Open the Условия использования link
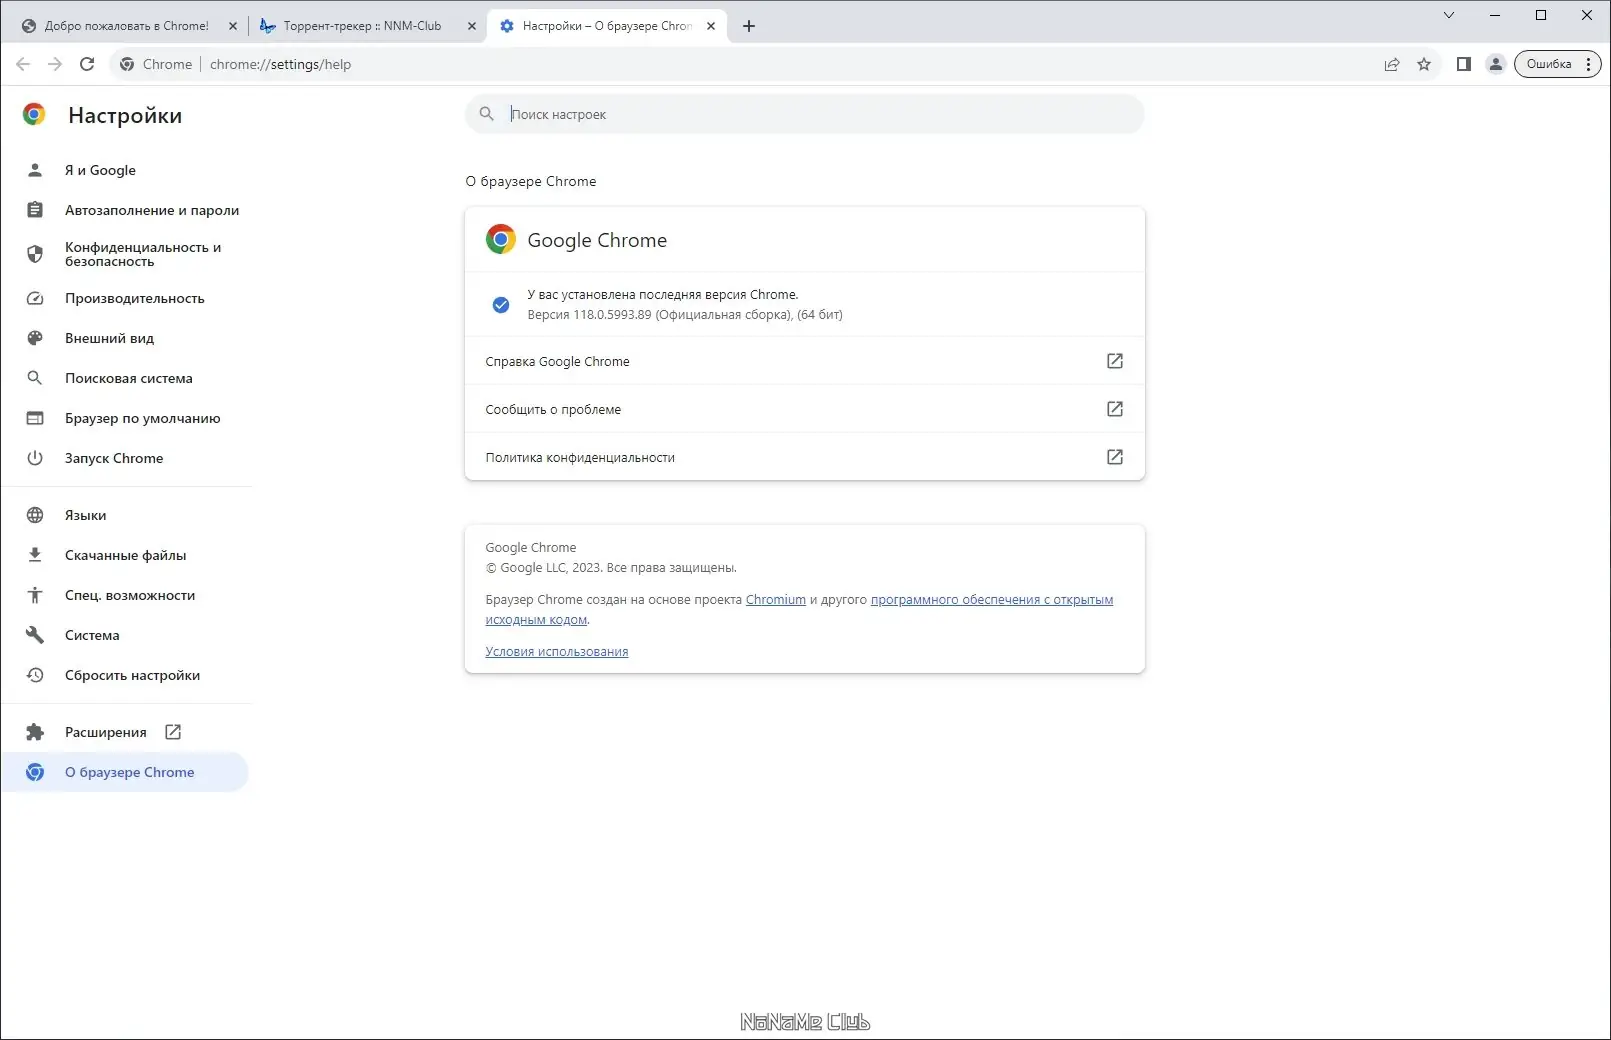Screen dimensions: 1611x1040 click(x=556, y=652)
